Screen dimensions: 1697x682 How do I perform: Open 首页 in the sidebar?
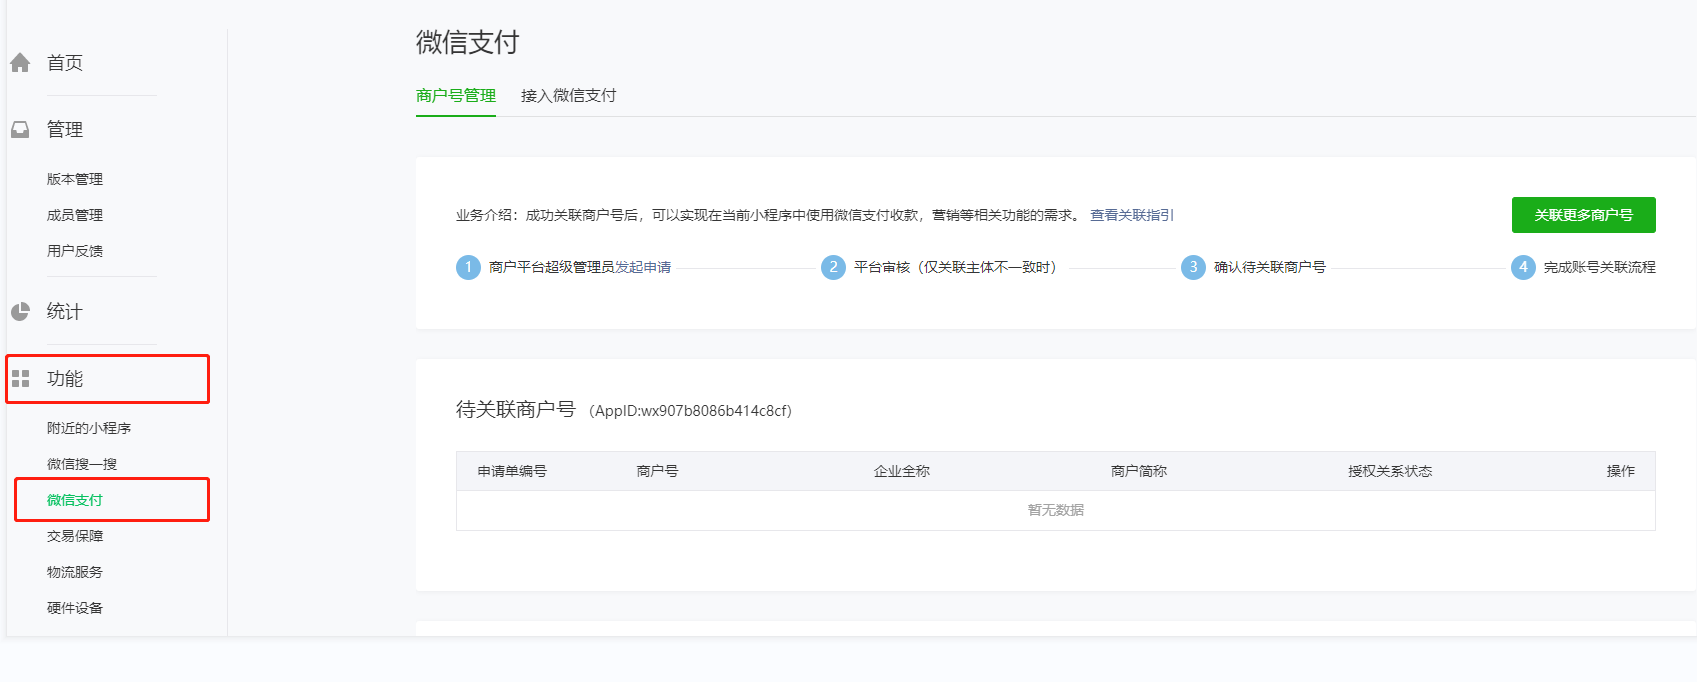(65, 63)
